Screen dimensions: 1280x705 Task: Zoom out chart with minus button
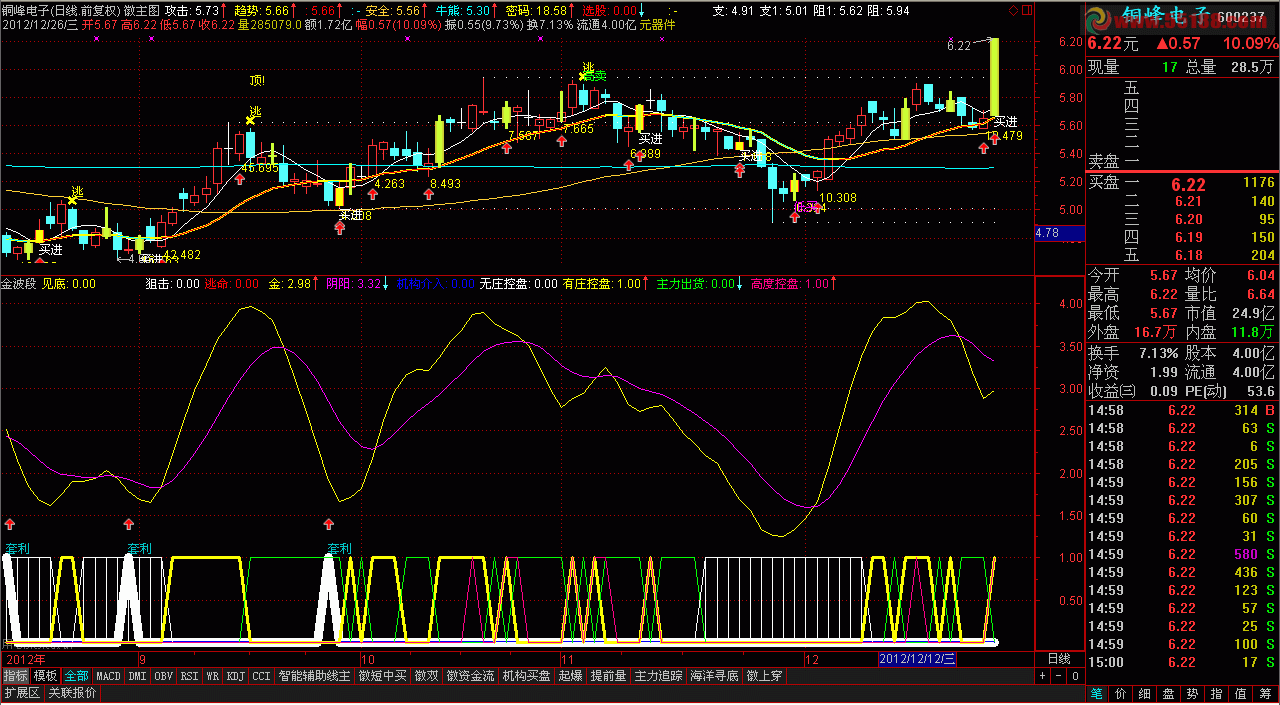pyautogui.click(x=1058, y=676)
